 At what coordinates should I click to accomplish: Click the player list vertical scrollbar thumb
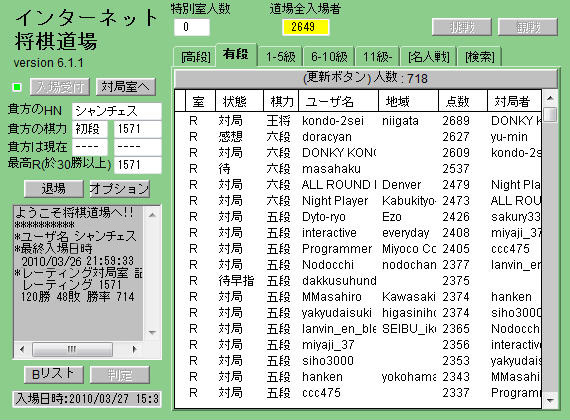[550, 115]
